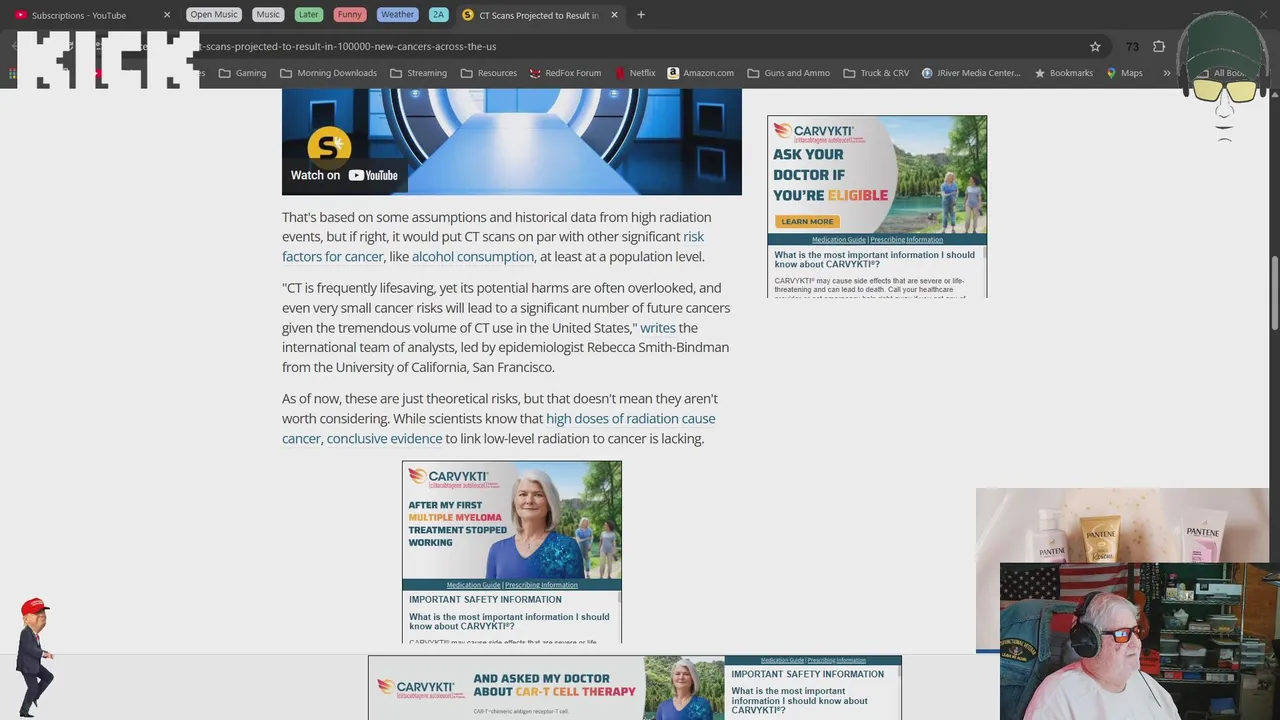
Task: Open the RedFox Forum bookmark
Action: click(565, 73)
